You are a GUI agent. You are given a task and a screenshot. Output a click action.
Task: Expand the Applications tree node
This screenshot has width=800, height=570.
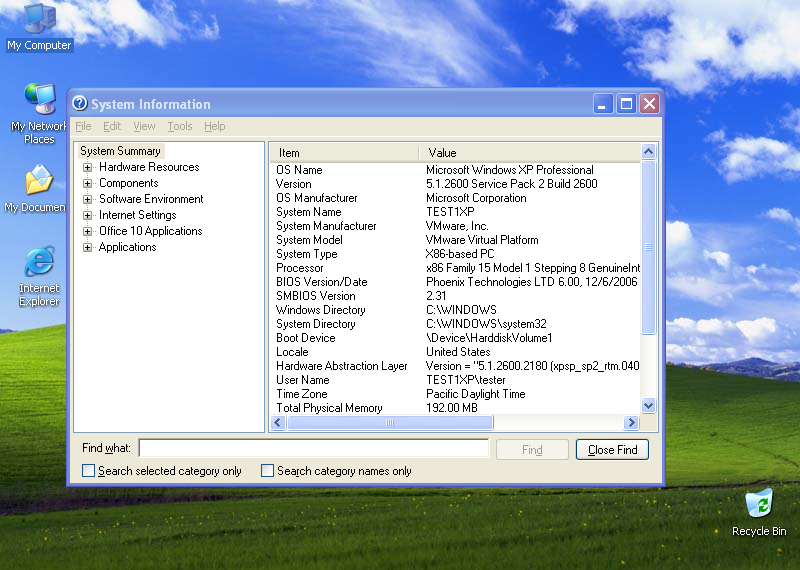[x=87, y=247]
